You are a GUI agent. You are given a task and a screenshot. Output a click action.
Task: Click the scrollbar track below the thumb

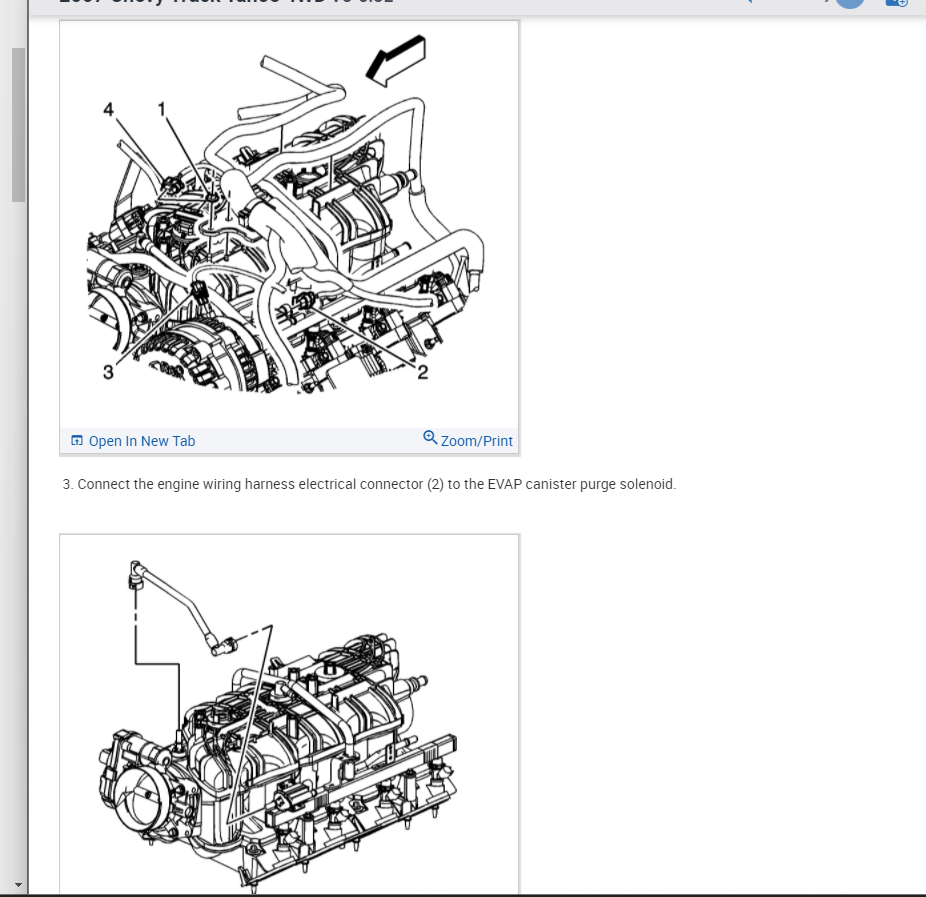(18, 531)
